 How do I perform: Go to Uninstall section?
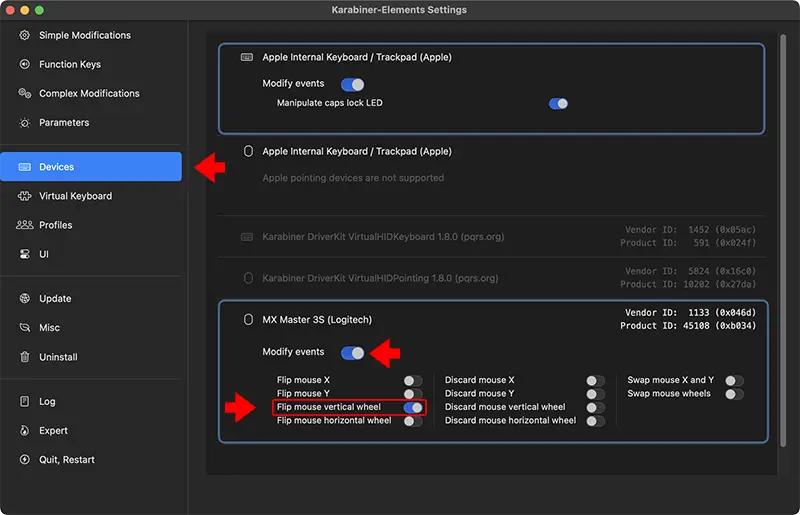[x=91, y=357]
